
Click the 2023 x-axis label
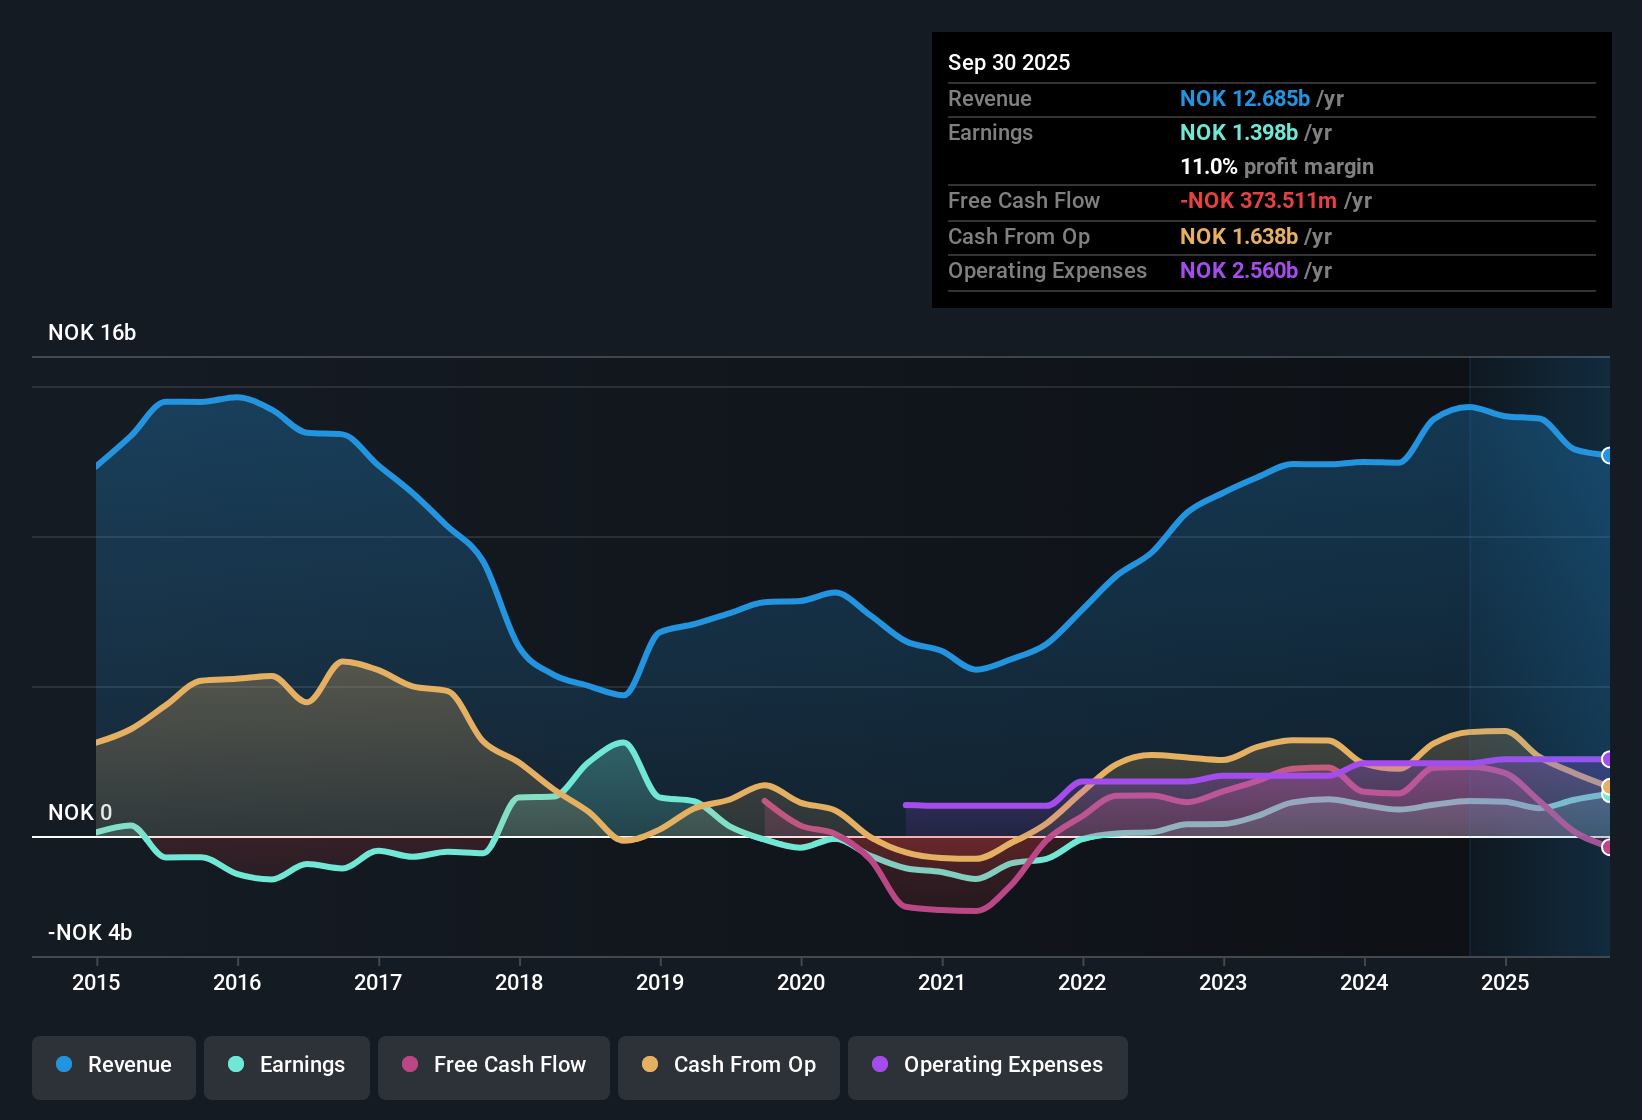(1223, 982)
